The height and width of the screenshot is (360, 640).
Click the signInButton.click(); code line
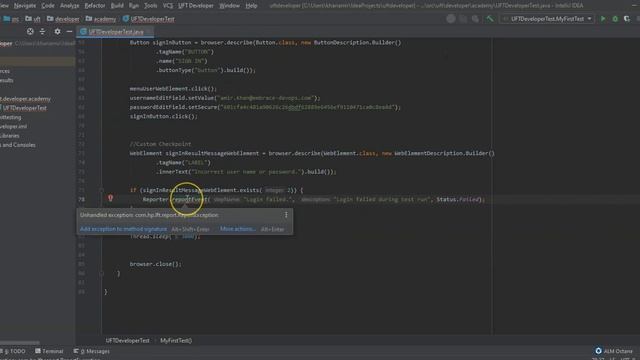pos(163,116)
